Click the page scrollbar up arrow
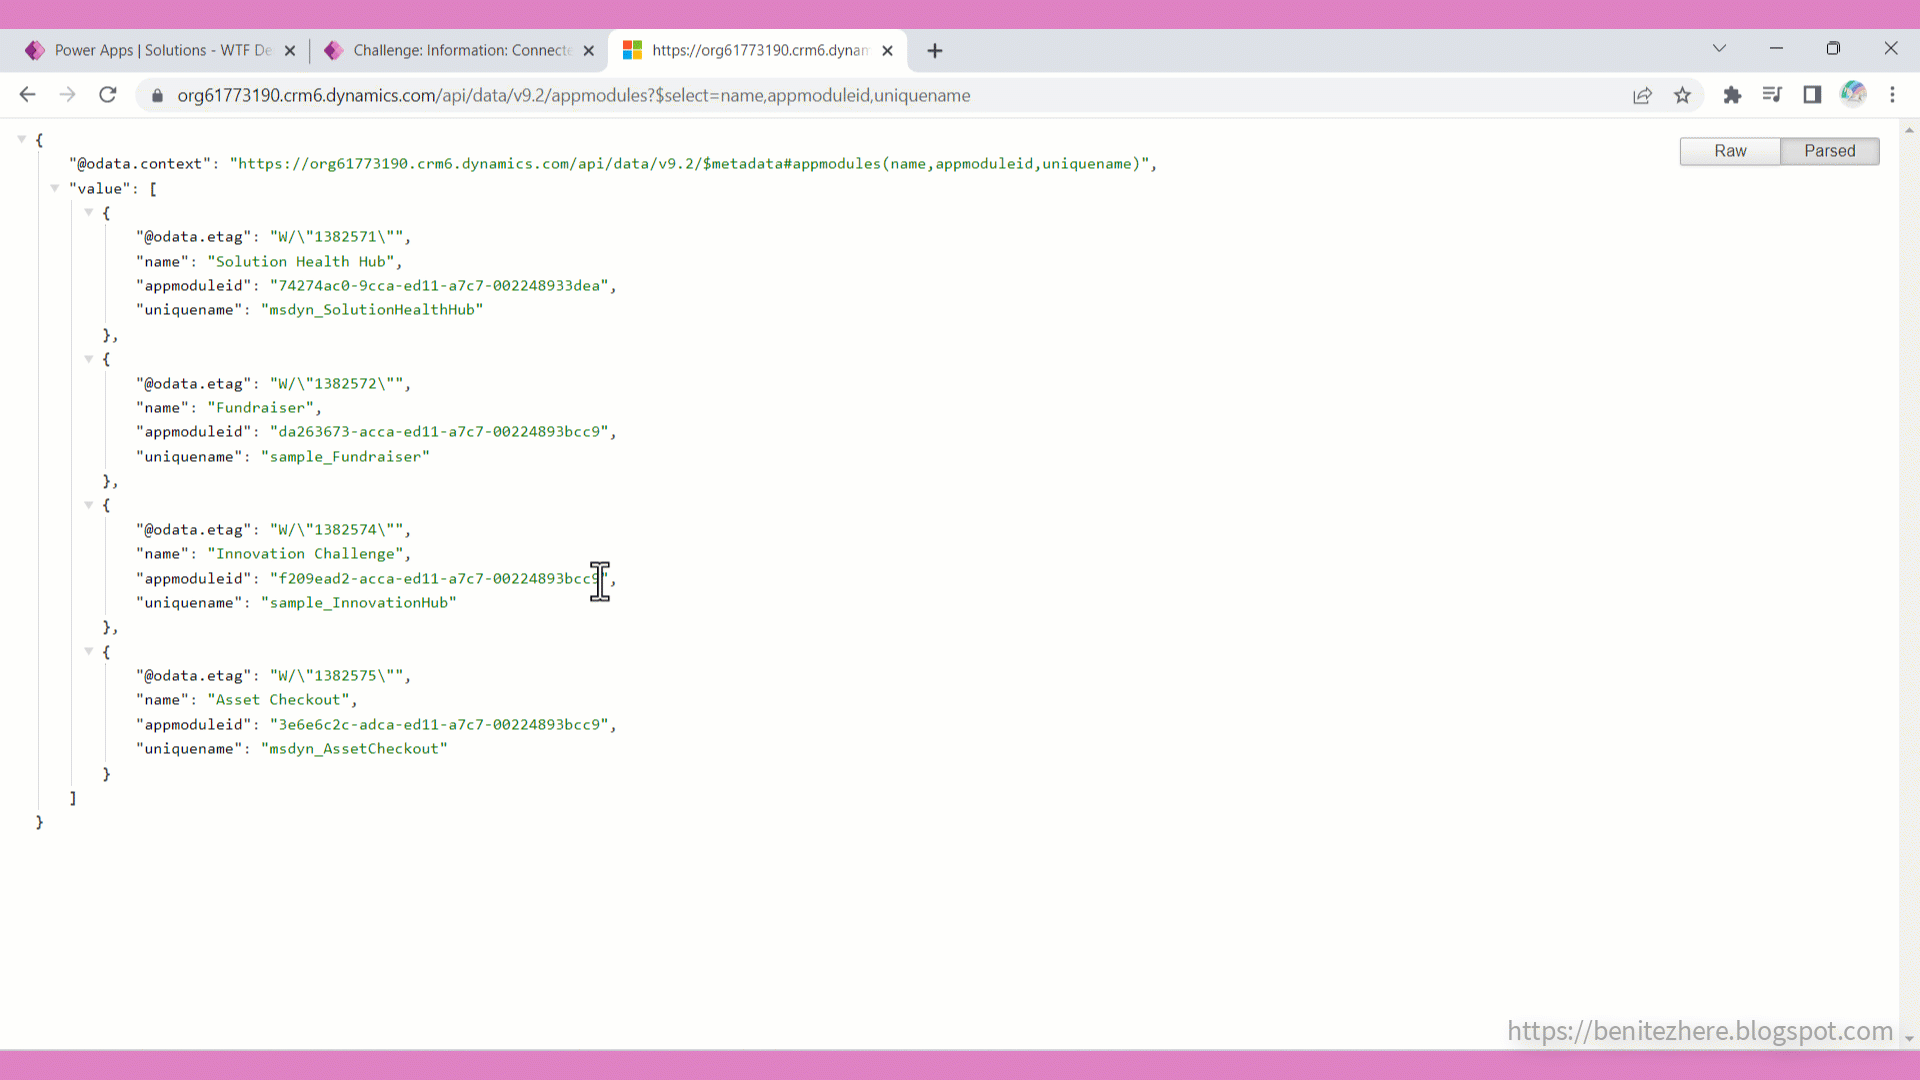This screenshot has width=1920, height=1080. tap(1909, 130)
